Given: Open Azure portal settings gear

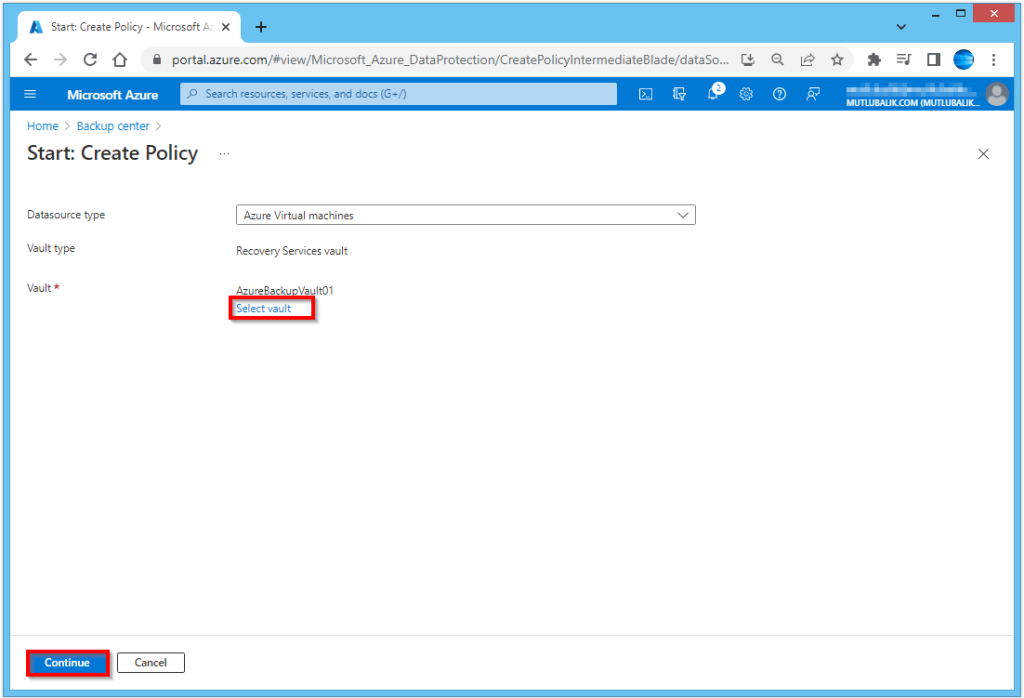Looking at the screenshot, I should [x=746, y=94].
